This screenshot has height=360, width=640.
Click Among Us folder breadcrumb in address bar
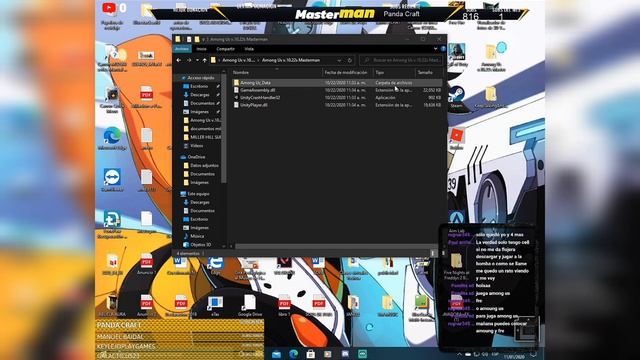point(238,60)
